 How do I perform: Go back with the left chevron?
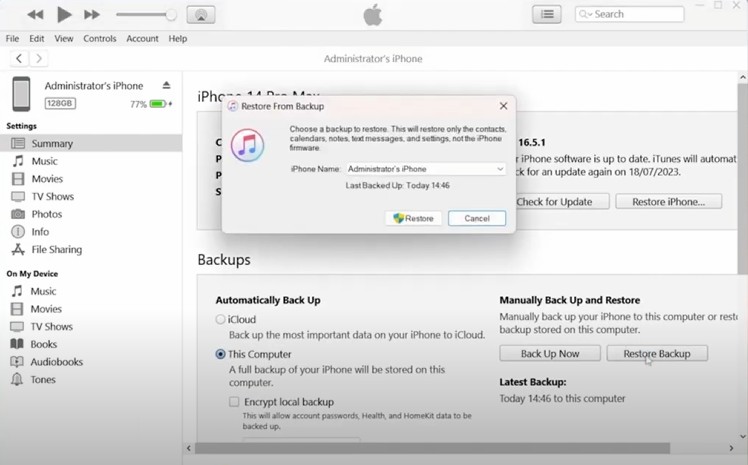coord(19,59)
